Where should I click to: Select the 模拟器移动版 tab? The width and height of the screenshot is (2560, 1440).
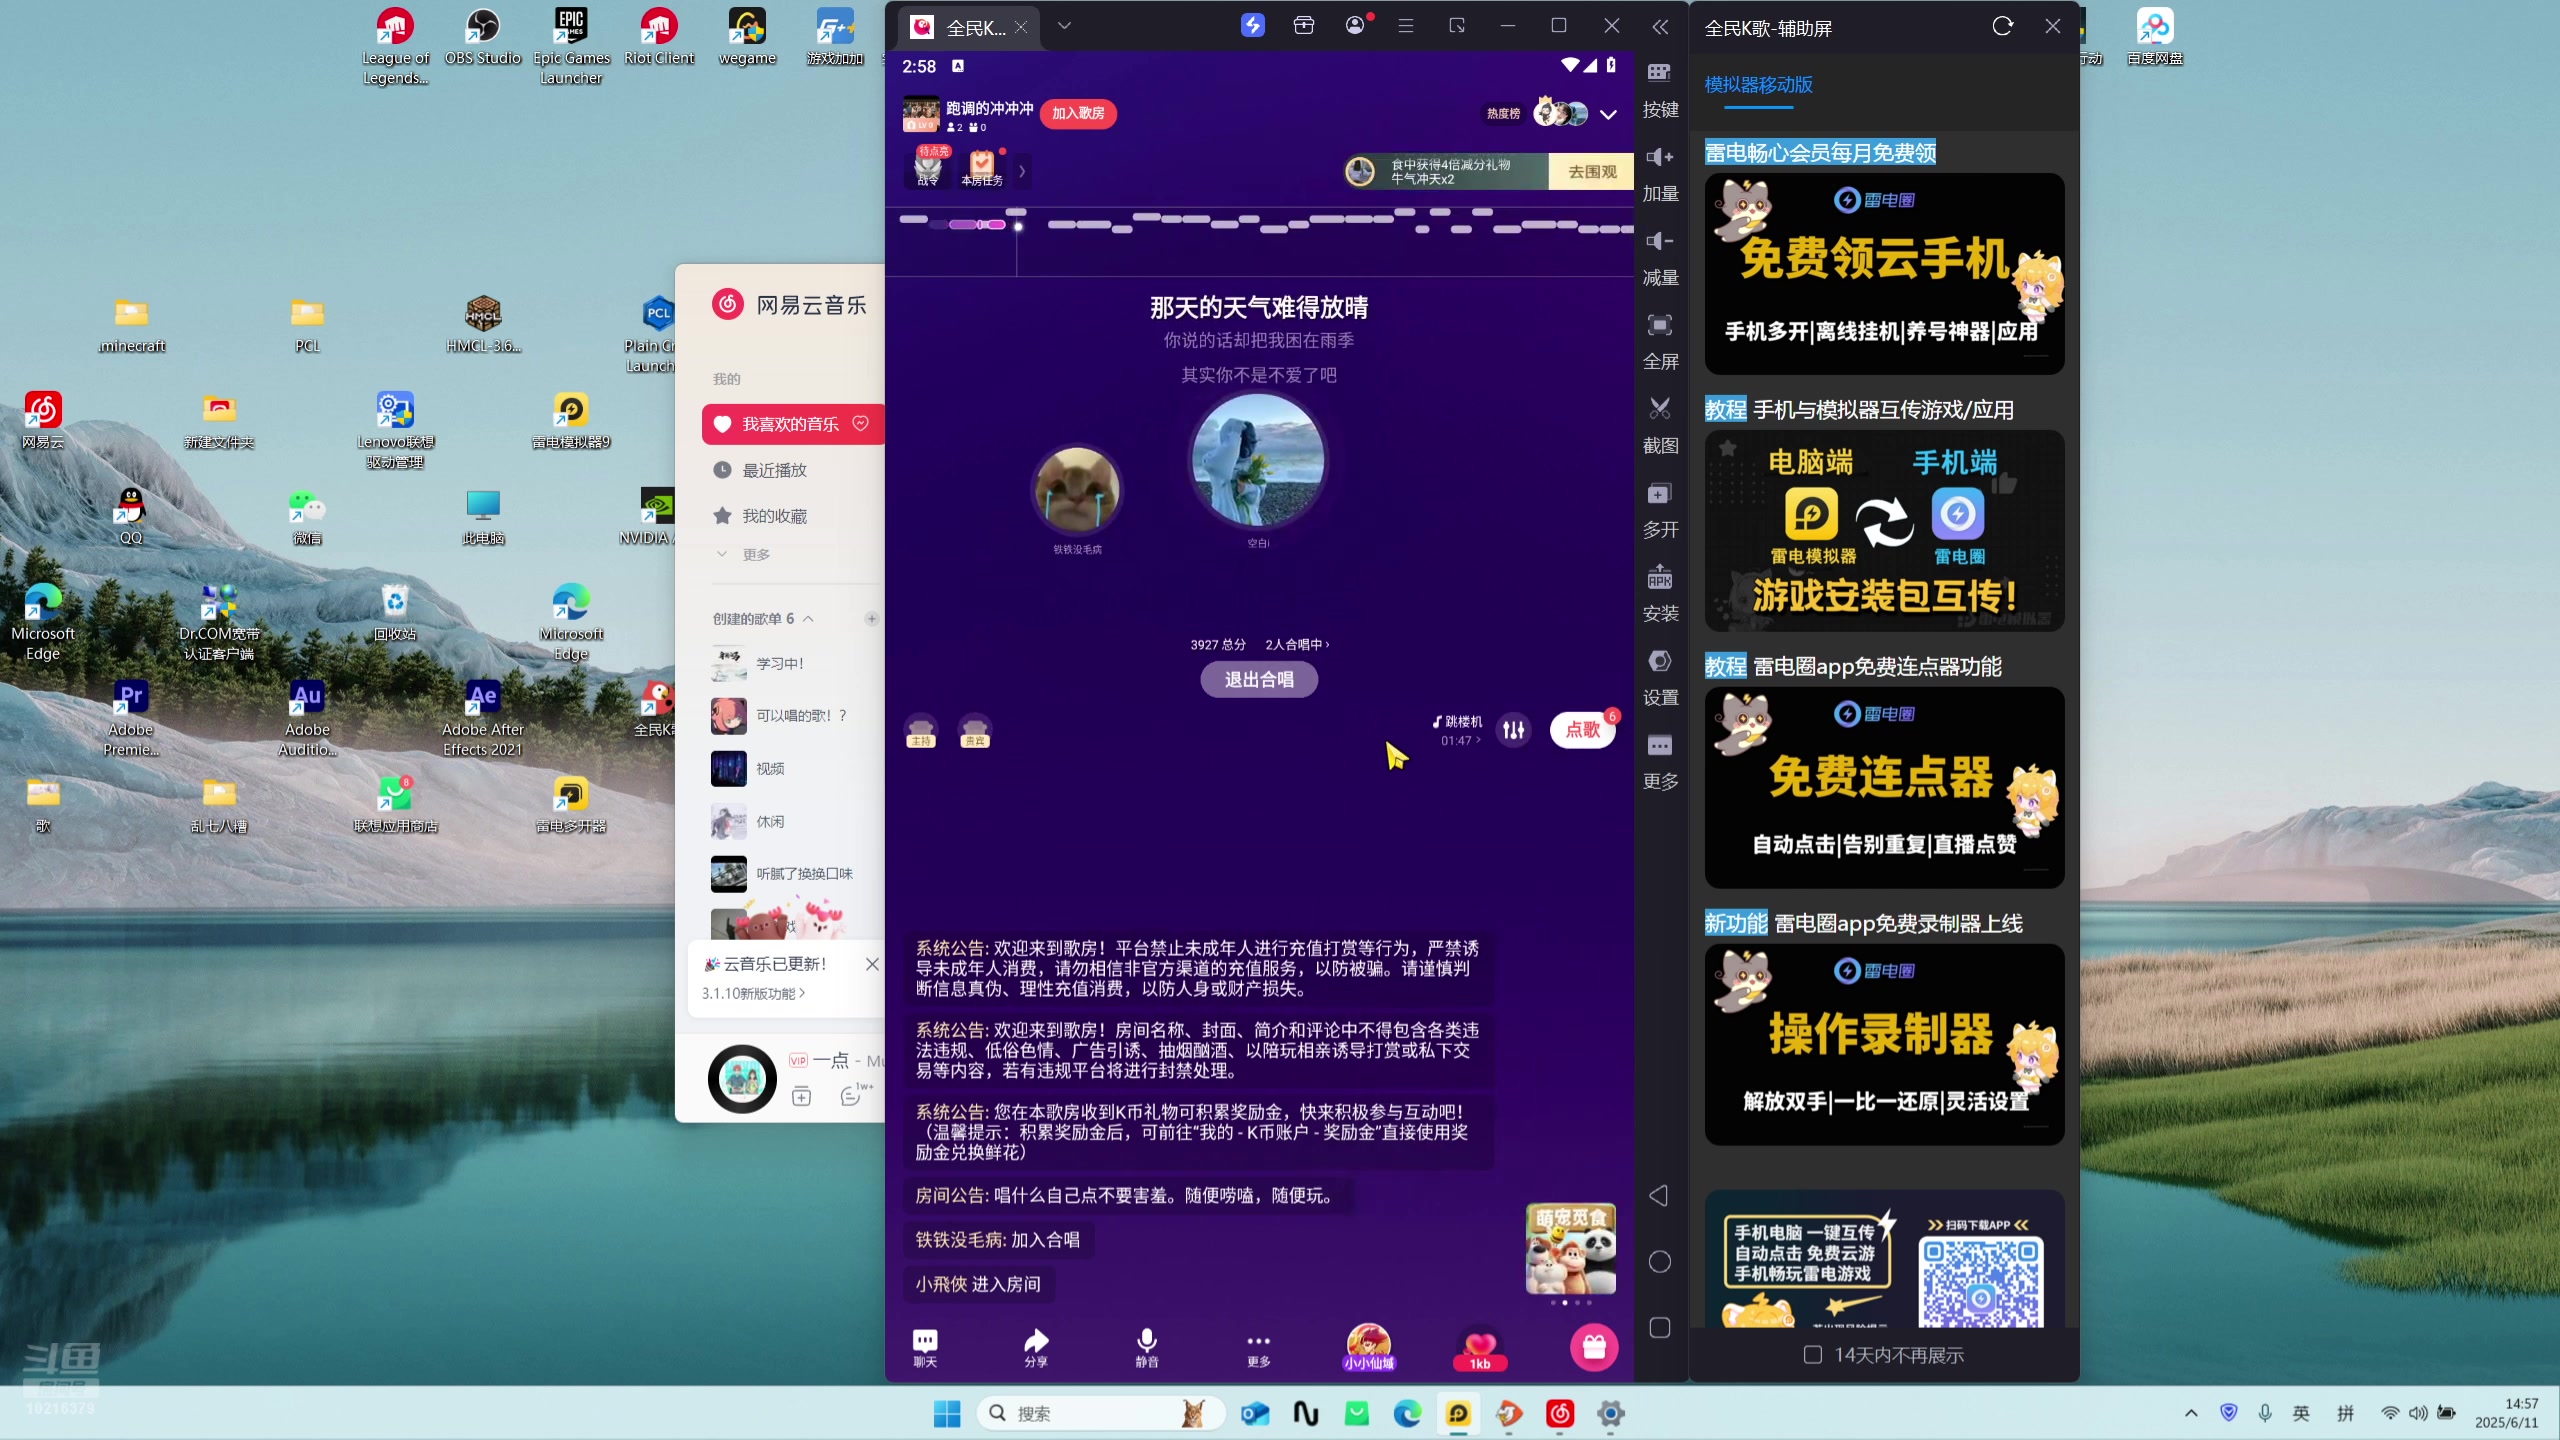(1758, 85)
